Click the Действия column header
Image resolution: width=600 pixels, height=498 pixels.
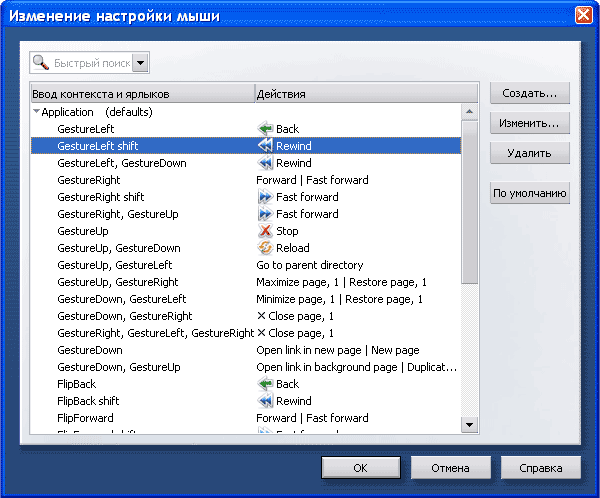tap(367, 94)
